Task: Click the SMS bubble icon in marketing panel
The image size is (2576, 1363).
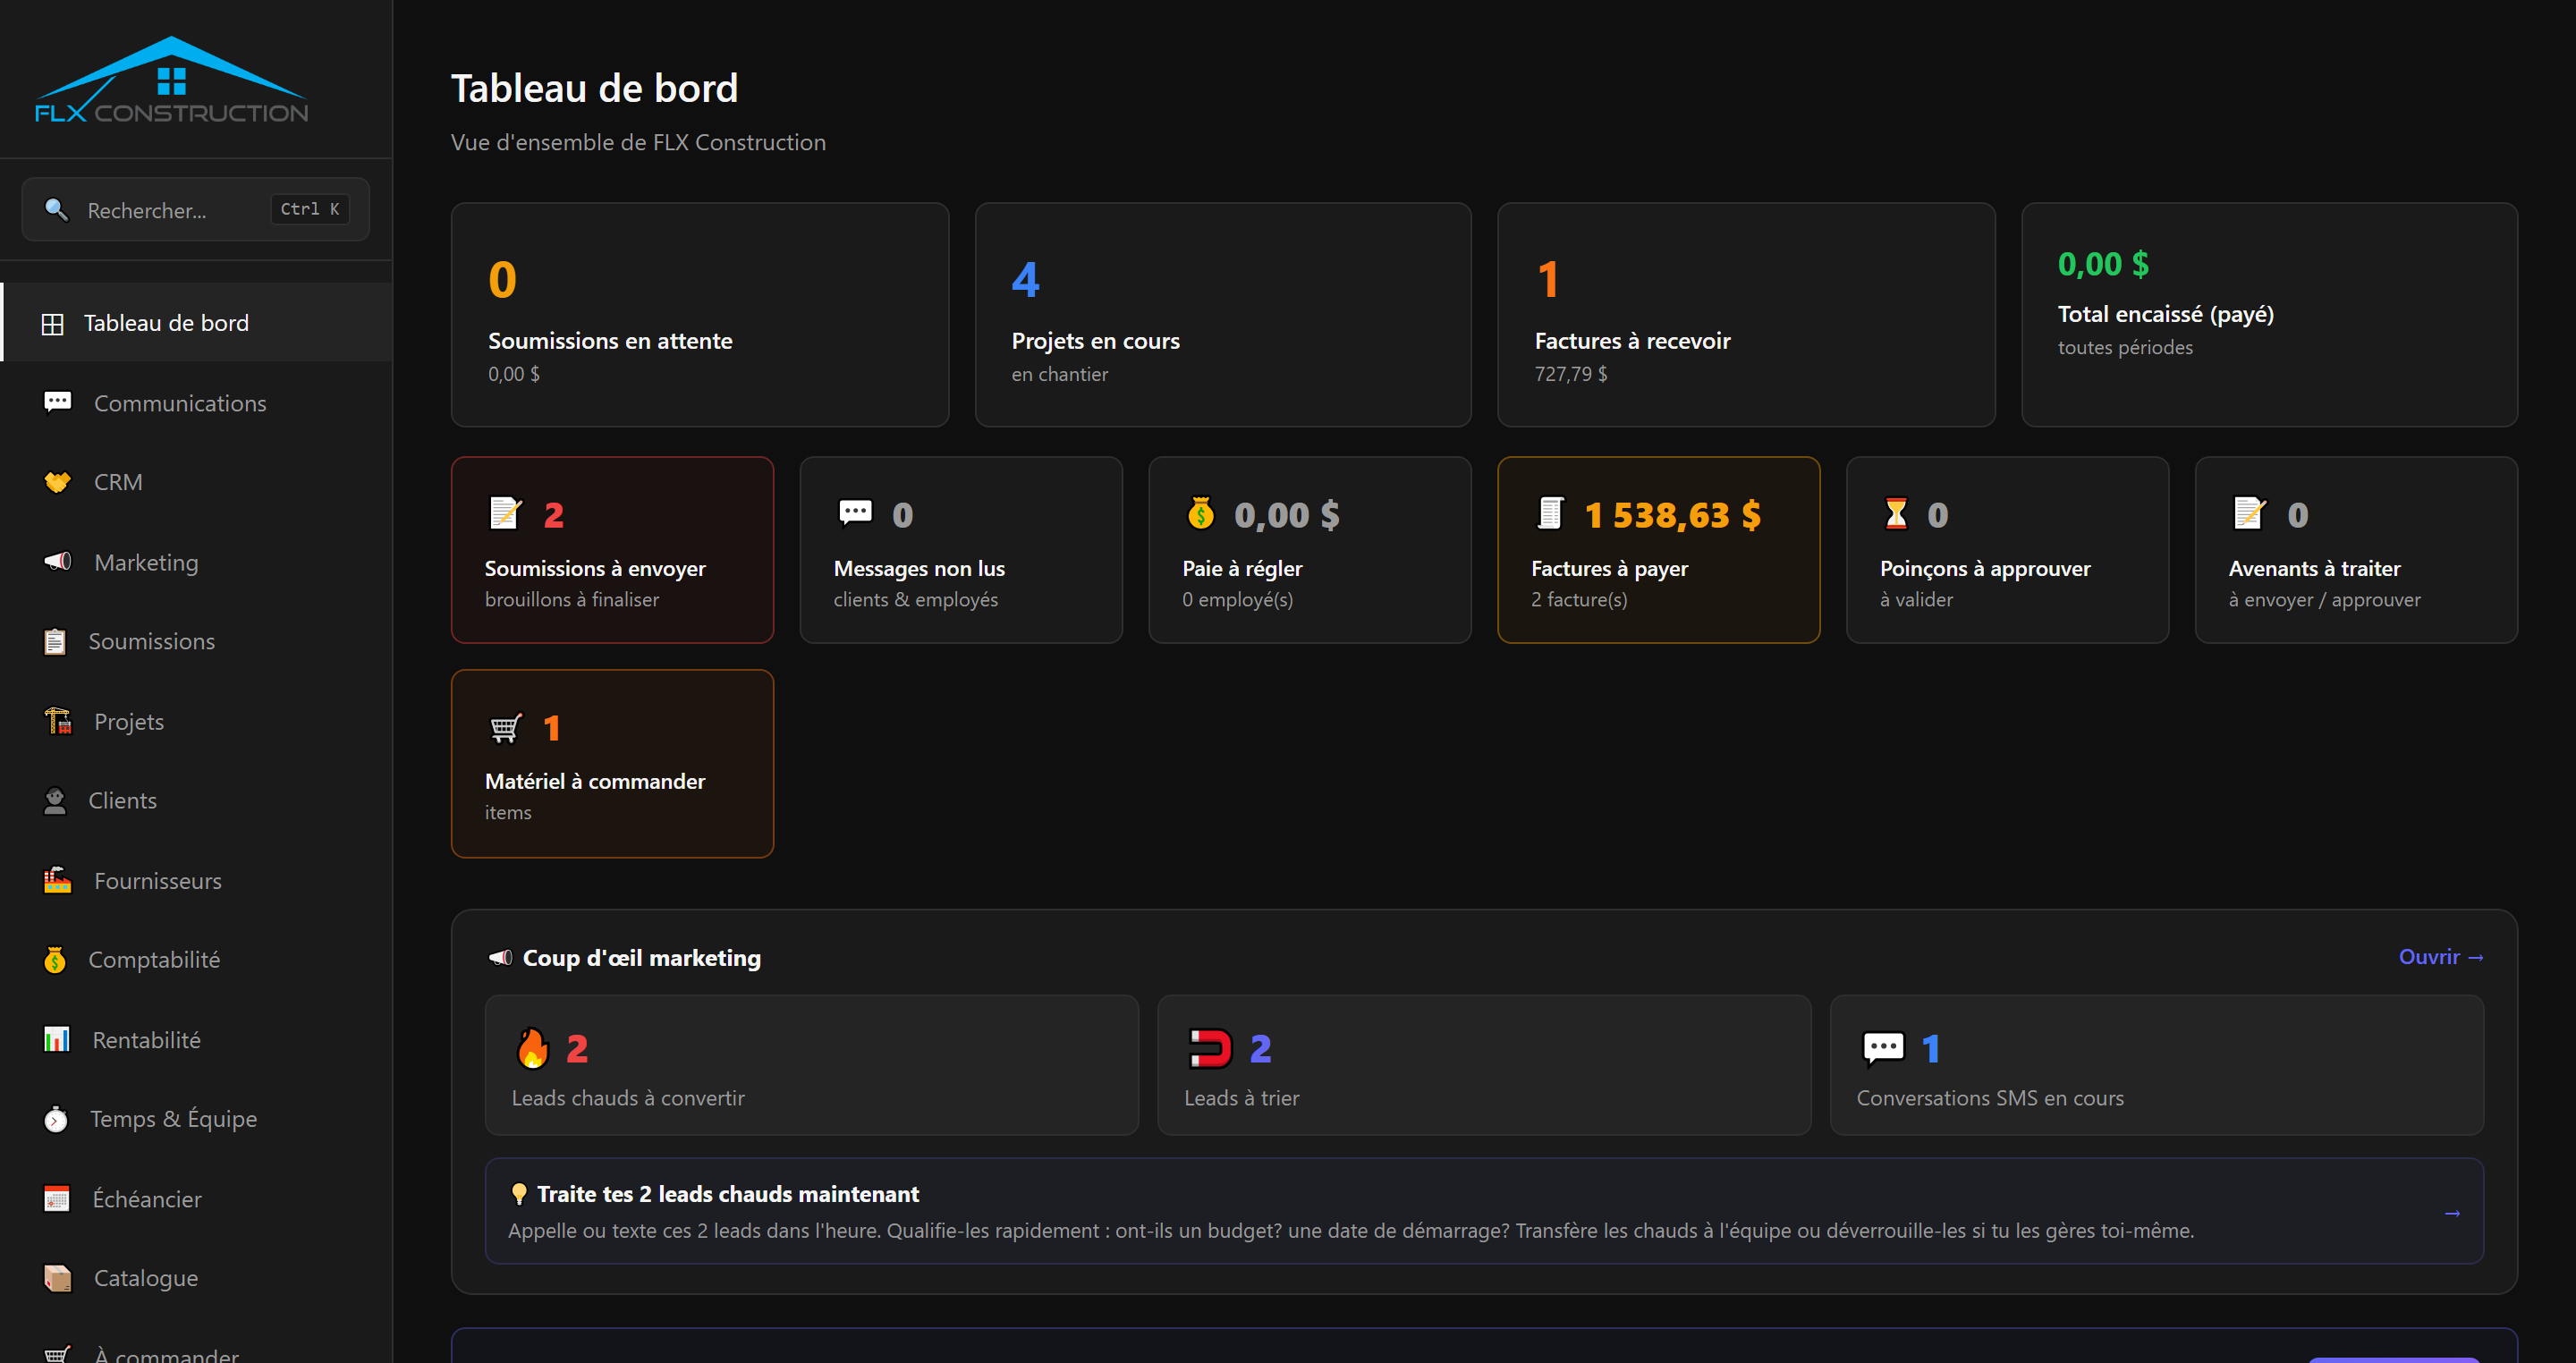Action: tap(1883, 1048)
